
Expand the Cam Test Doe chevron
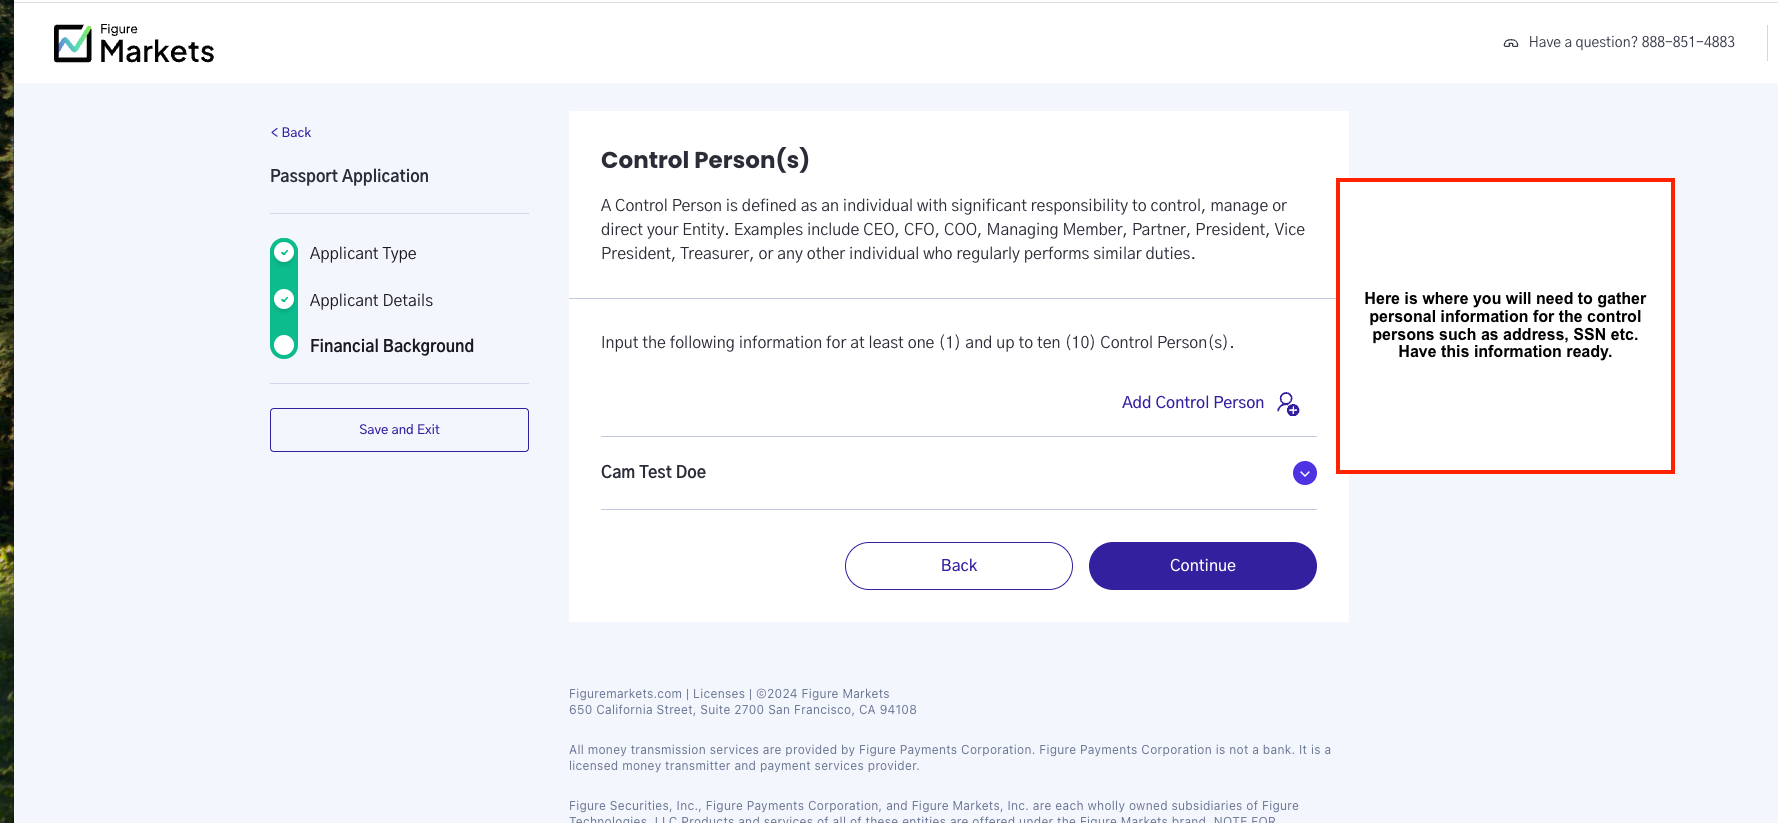point(1304,473)
